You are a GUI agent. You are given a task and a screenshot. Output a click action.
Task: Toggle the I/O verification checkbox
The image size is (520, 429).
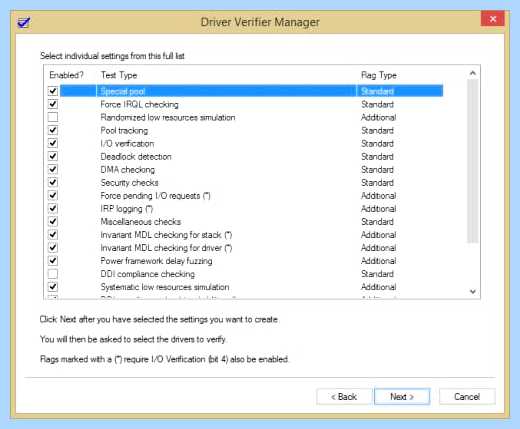click(x=53, y=143)
